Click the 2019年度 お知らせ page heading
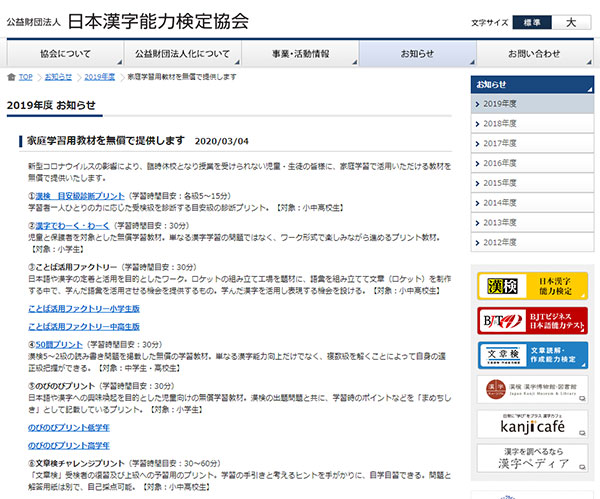This screenshot has width=600, height=499. (x=51, y=105)
